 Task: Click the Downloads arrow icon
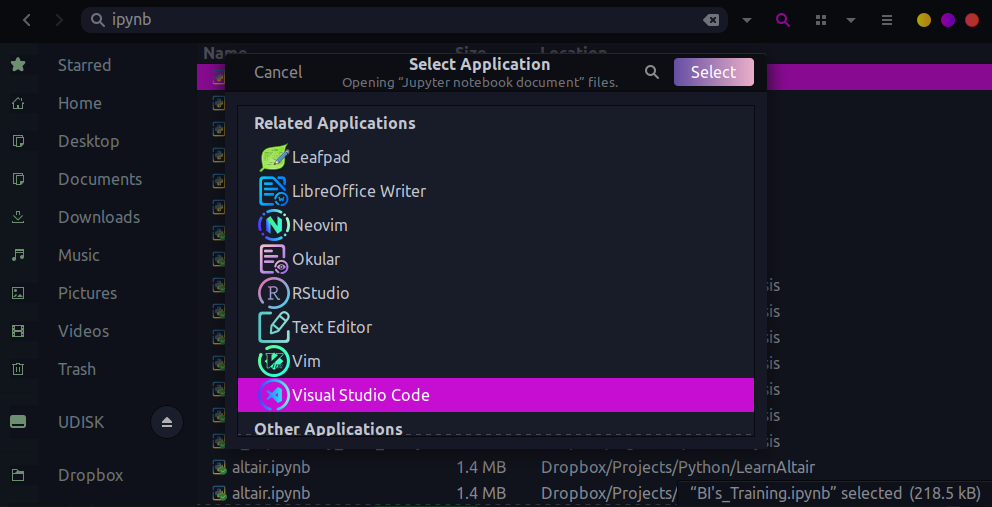pyautogui.click(x=18, y=217)
